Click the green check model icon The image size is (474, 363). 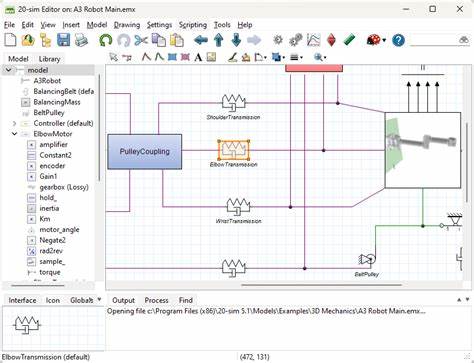349,40
